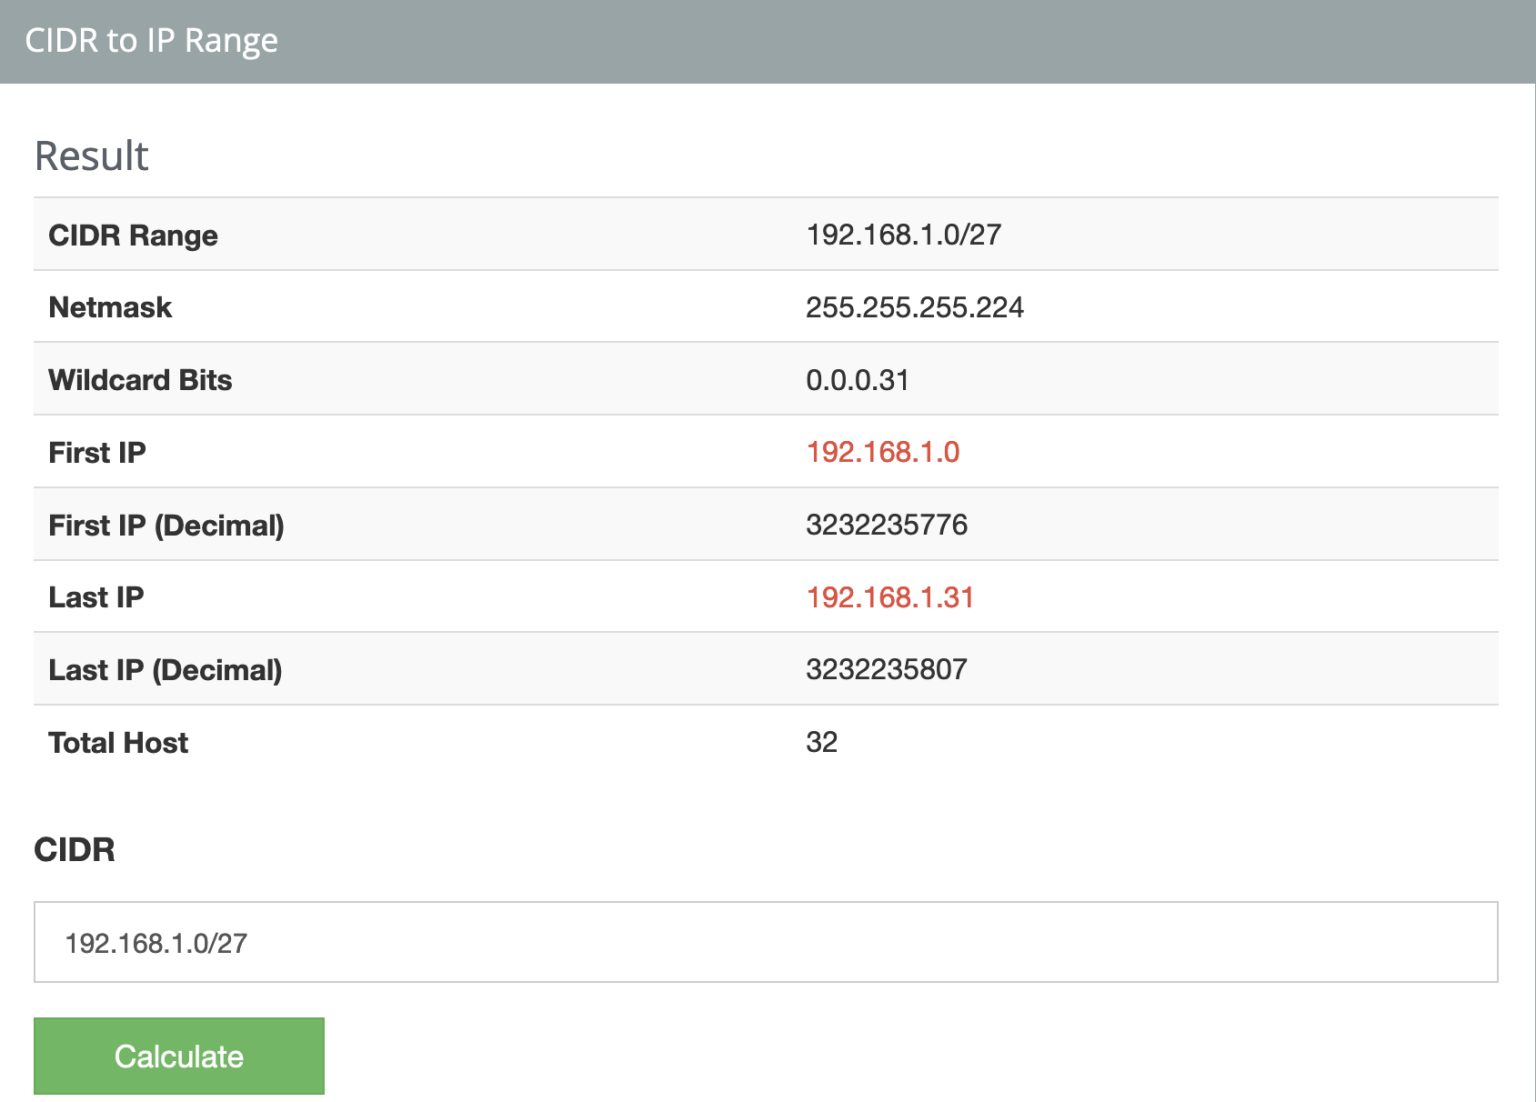Image resolution: width=1536 pixels, height=1102 pixels.
Task: Click the Total Host row
Action: [x=400, y=742]
